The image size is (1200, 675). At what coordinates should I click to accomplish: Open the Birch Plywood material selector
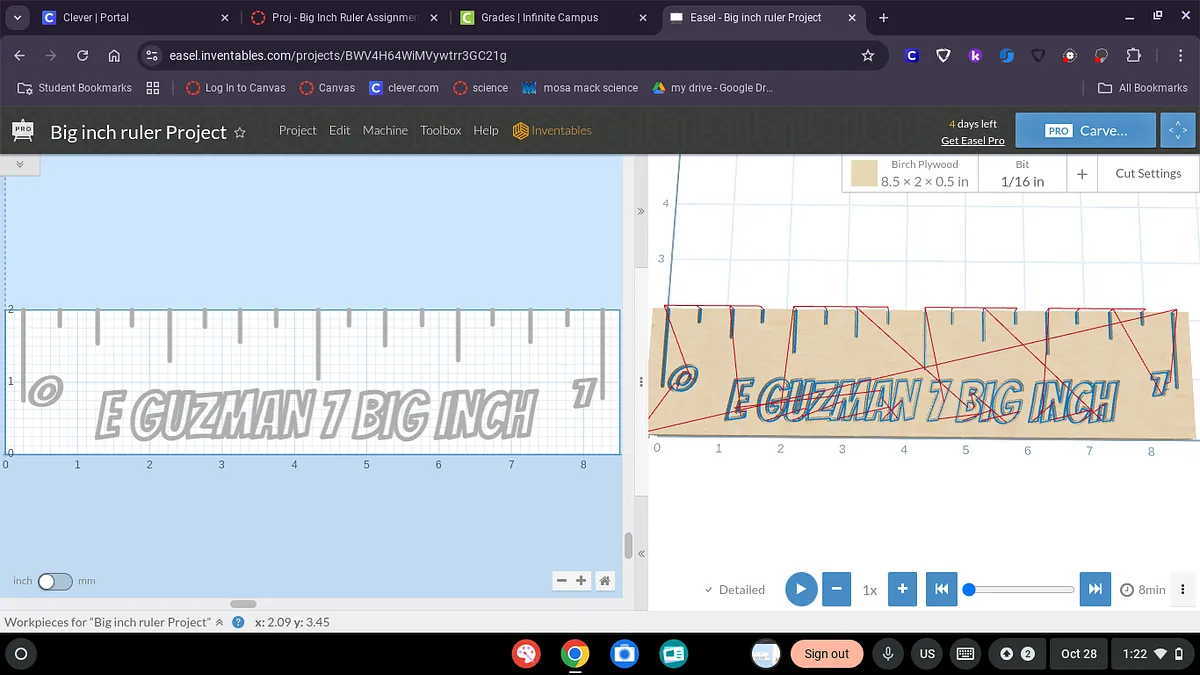click(x=909, y=173)
